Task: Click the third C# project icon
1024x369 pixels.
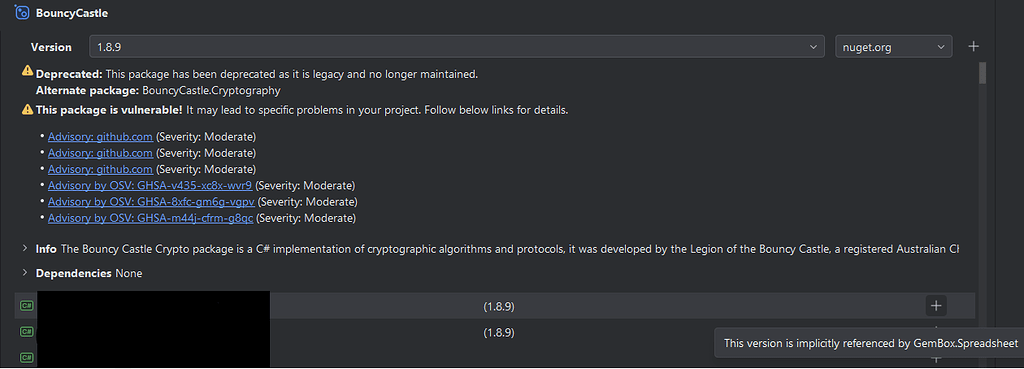Action: (27, 358)
